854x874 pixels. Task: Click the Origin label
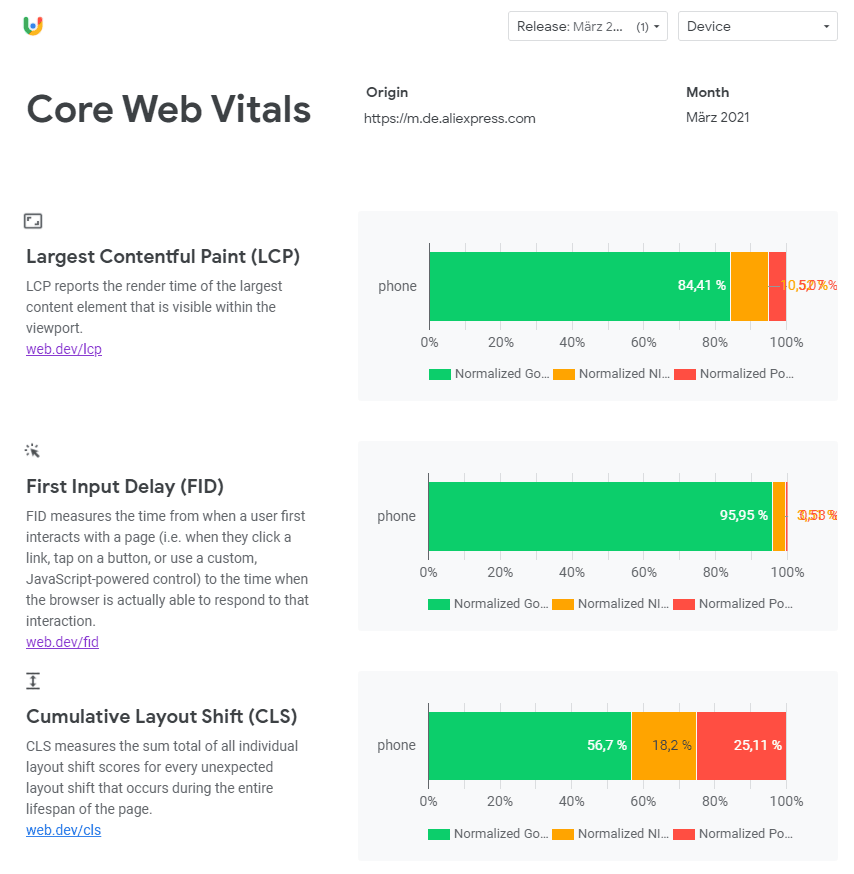[387, 93]
